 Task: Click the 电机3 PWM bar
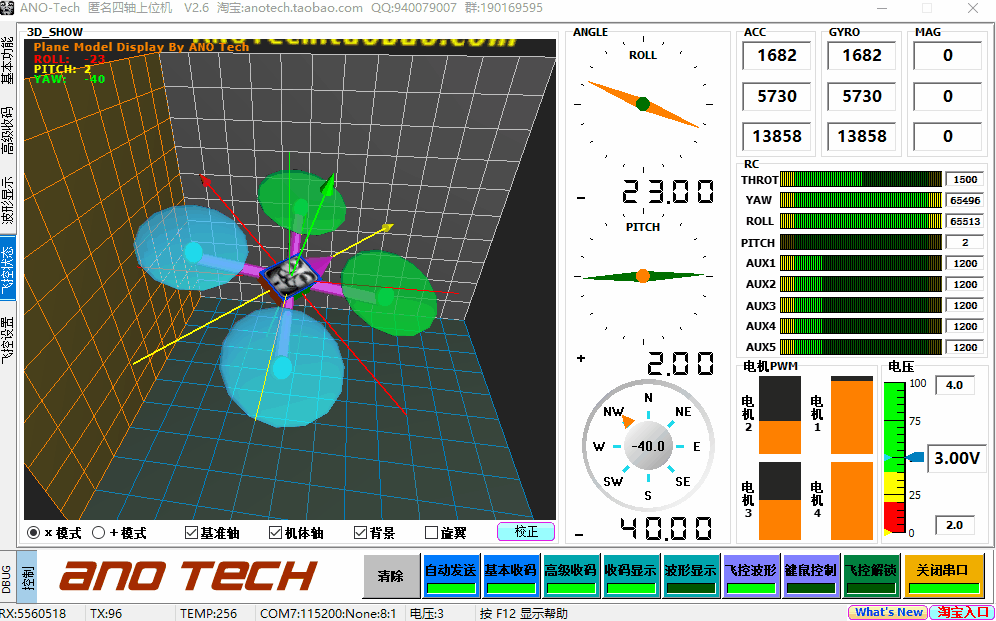pos(780,501)
